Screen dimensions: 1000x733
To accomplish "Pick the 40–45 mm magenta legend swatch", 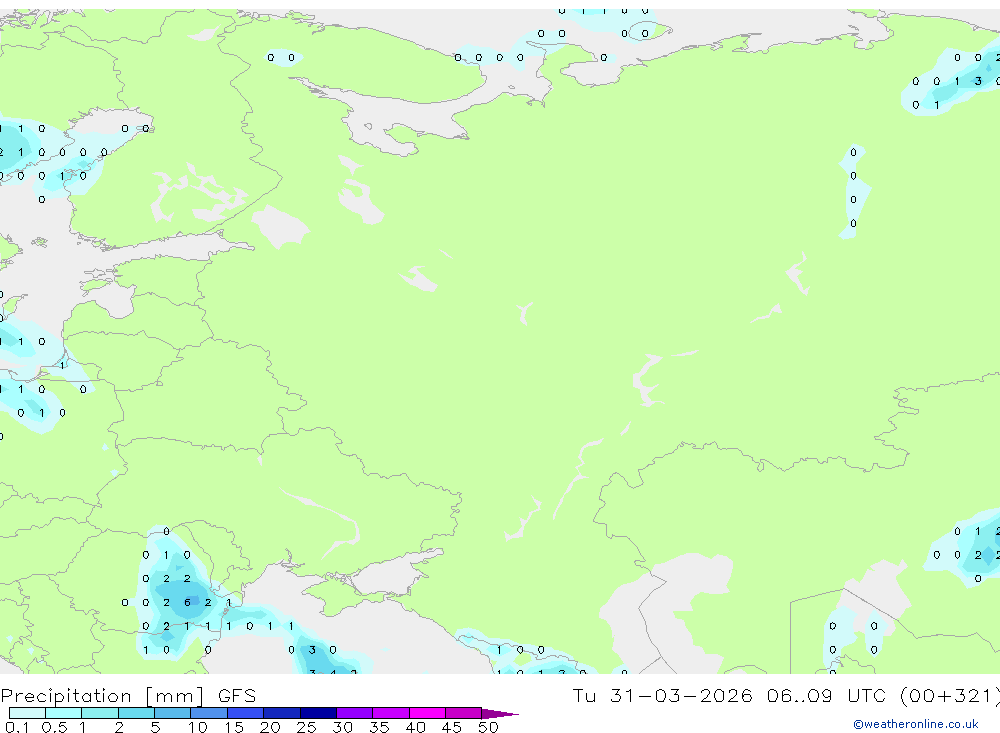I will pos(427,713).
